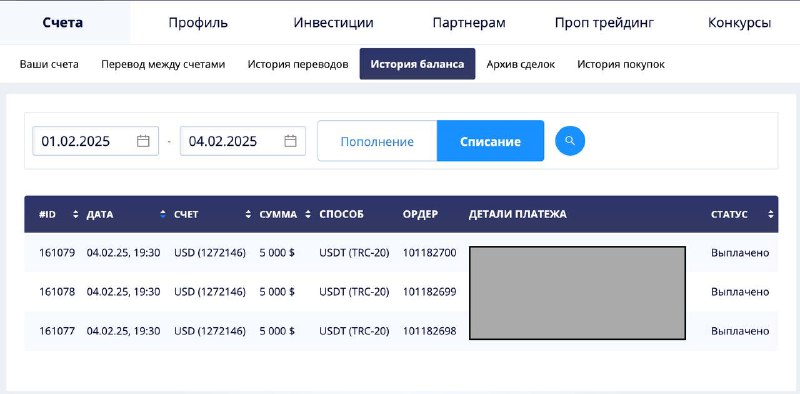This screenshot has height=394, width=800.
Task: Sort by ДАТА column arrows
Action: coord(163,214)
